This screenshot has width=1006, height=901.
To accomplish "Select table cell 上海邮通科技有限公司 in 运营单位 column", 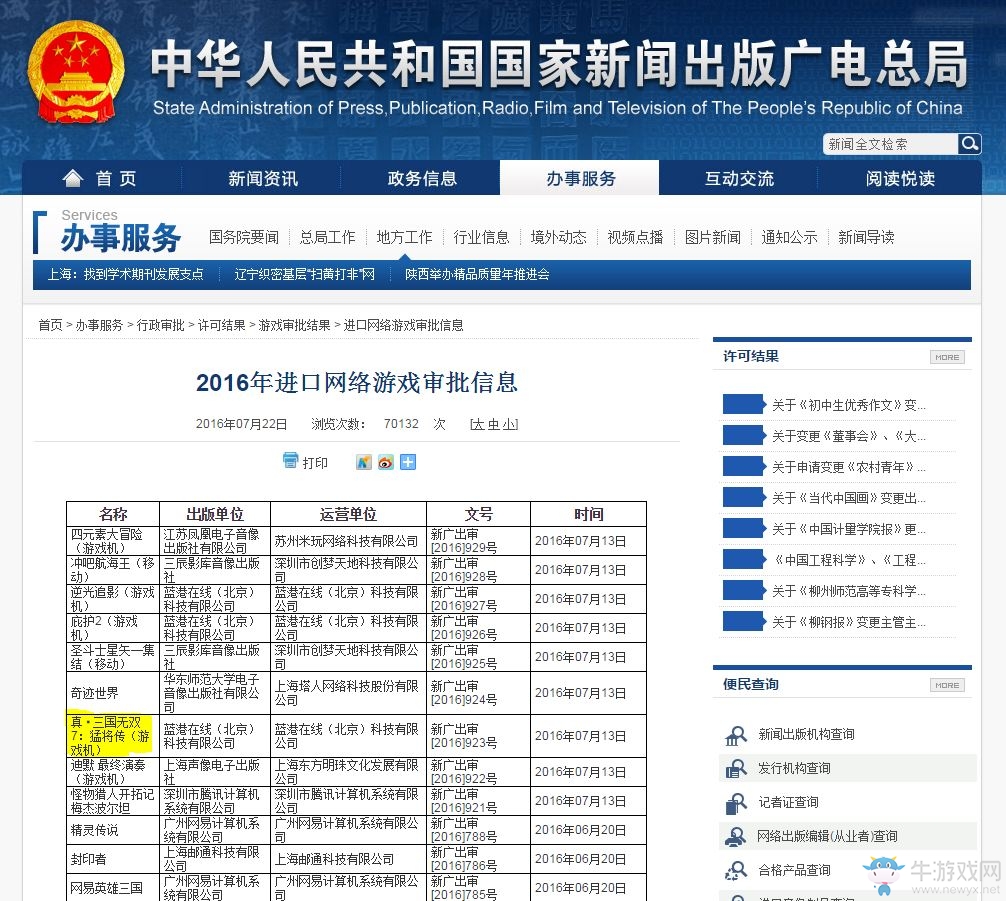I will click(x=348, y=859).
